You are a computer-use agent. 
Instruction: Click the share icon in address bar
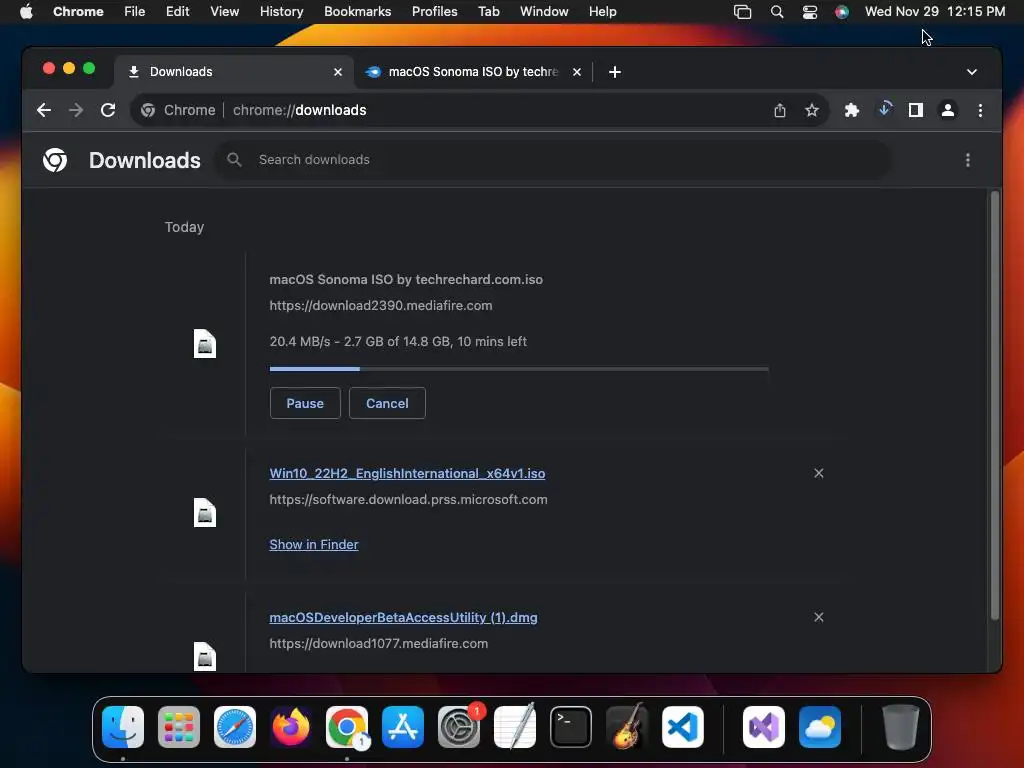[780, 110]
